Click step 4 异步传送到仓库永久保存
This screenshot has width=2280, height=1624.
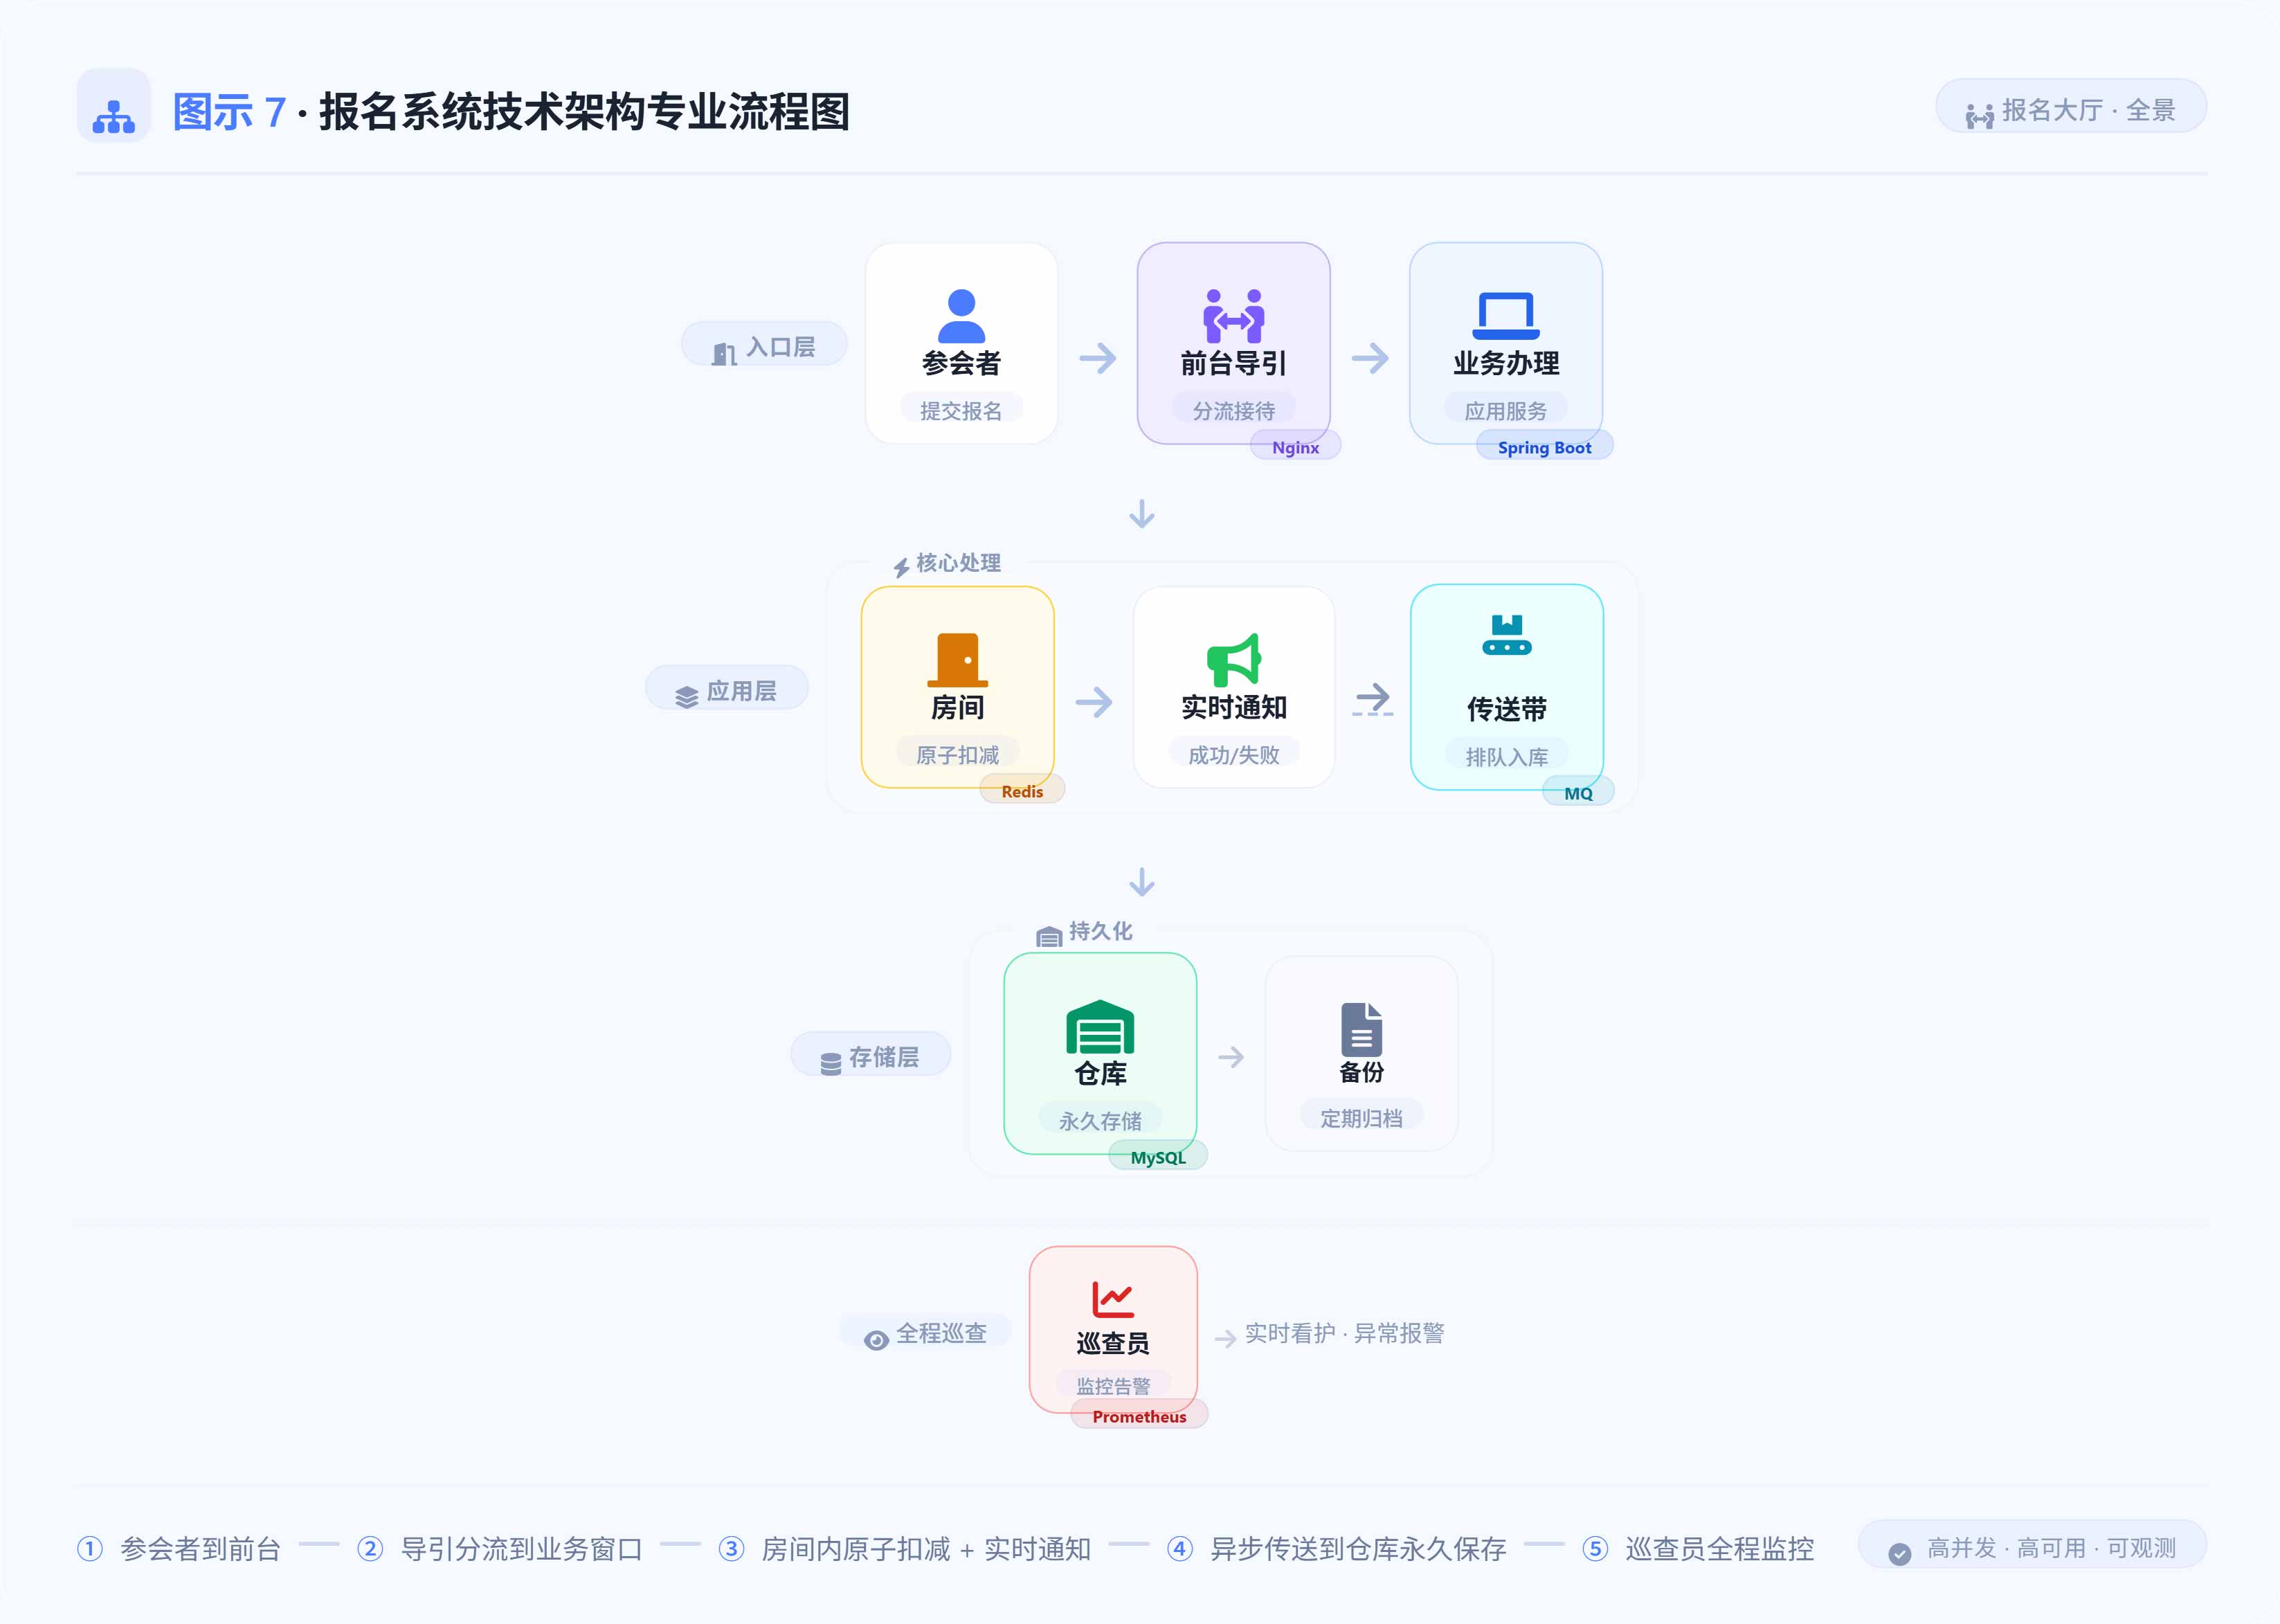coord(1337,1548)
